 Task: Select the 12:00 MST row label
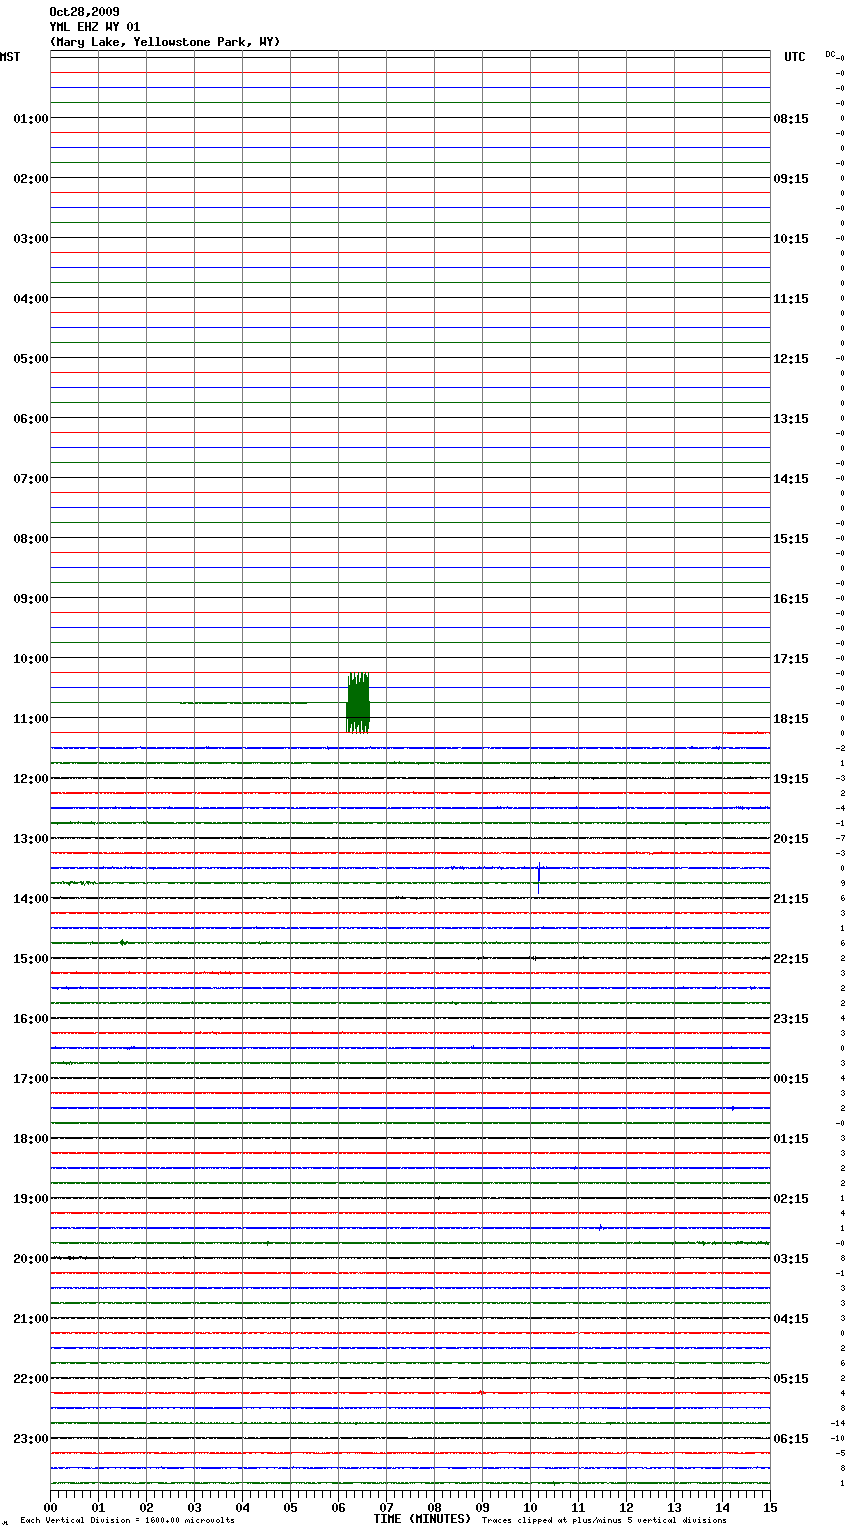point(31,779)
